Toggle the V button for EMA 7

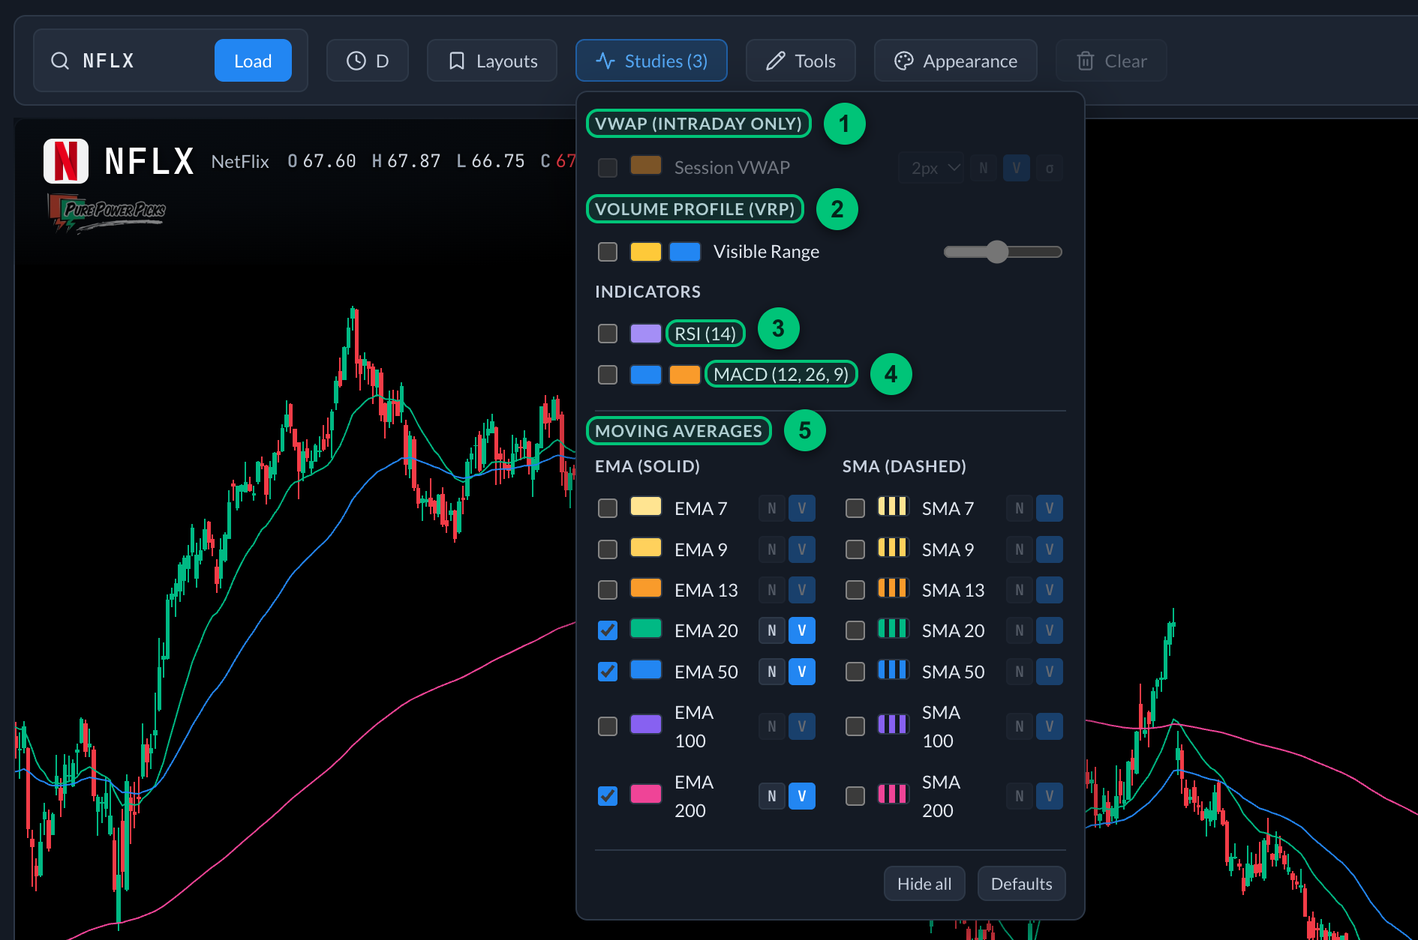(x=802, y=509)
